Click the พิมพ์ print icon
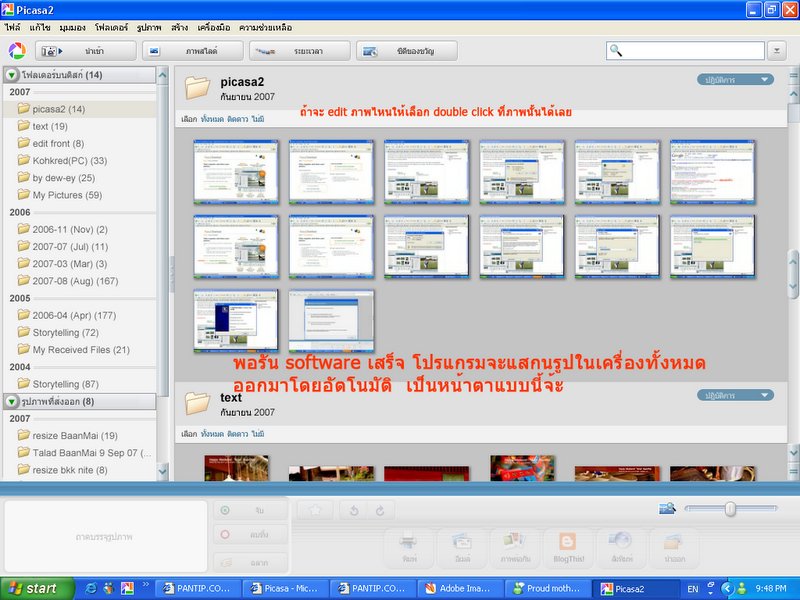 pos(409,547)
